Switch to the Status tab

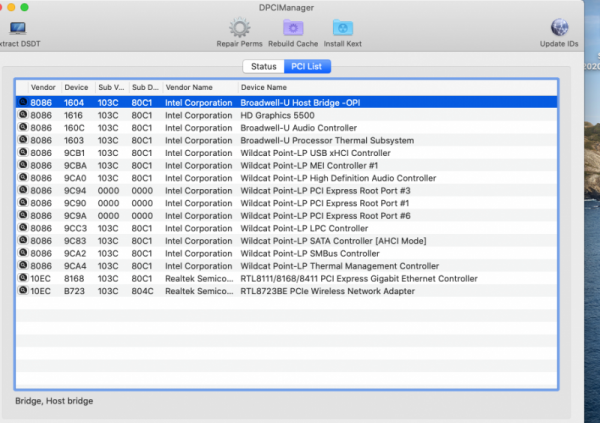(x=263, y=66)
